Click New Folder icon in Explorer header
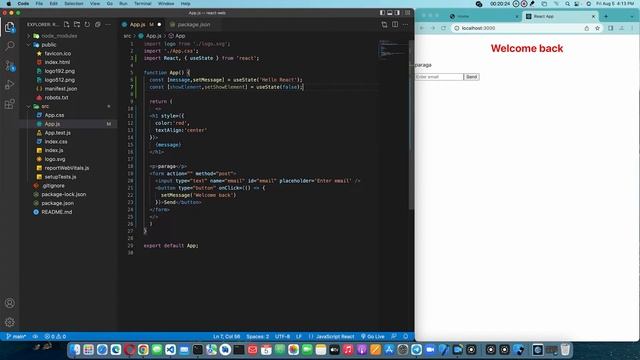 click(x=77, y=24)
